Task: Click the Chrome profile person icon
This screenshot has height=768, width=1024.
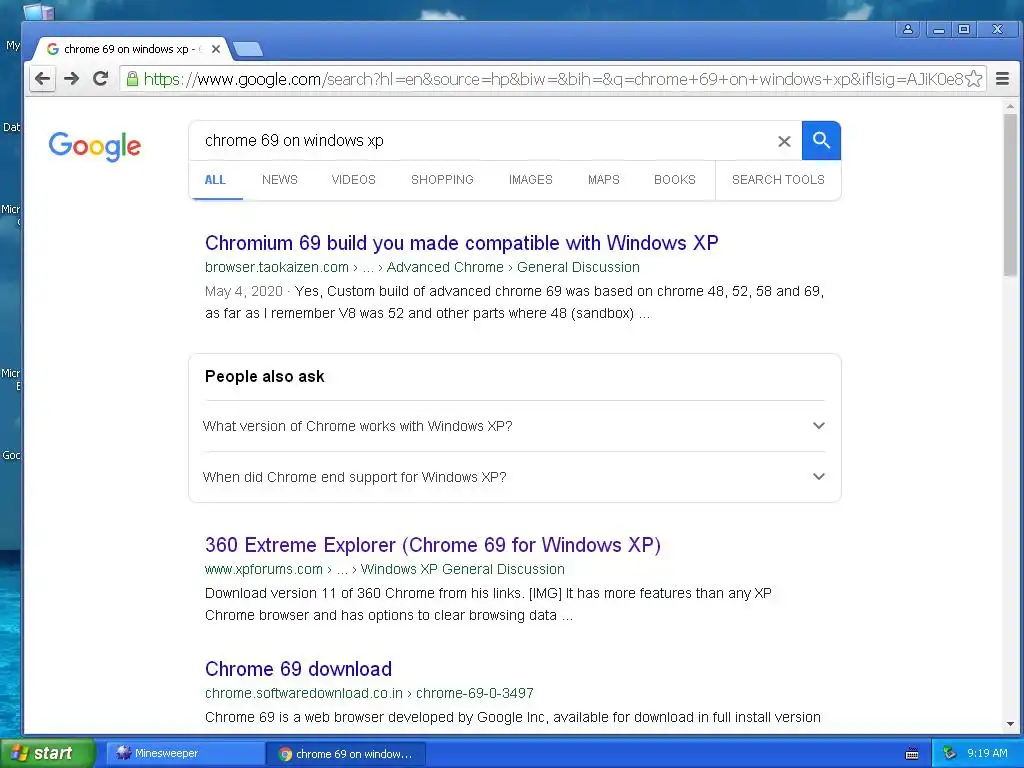Action: (x=908, y=29)
